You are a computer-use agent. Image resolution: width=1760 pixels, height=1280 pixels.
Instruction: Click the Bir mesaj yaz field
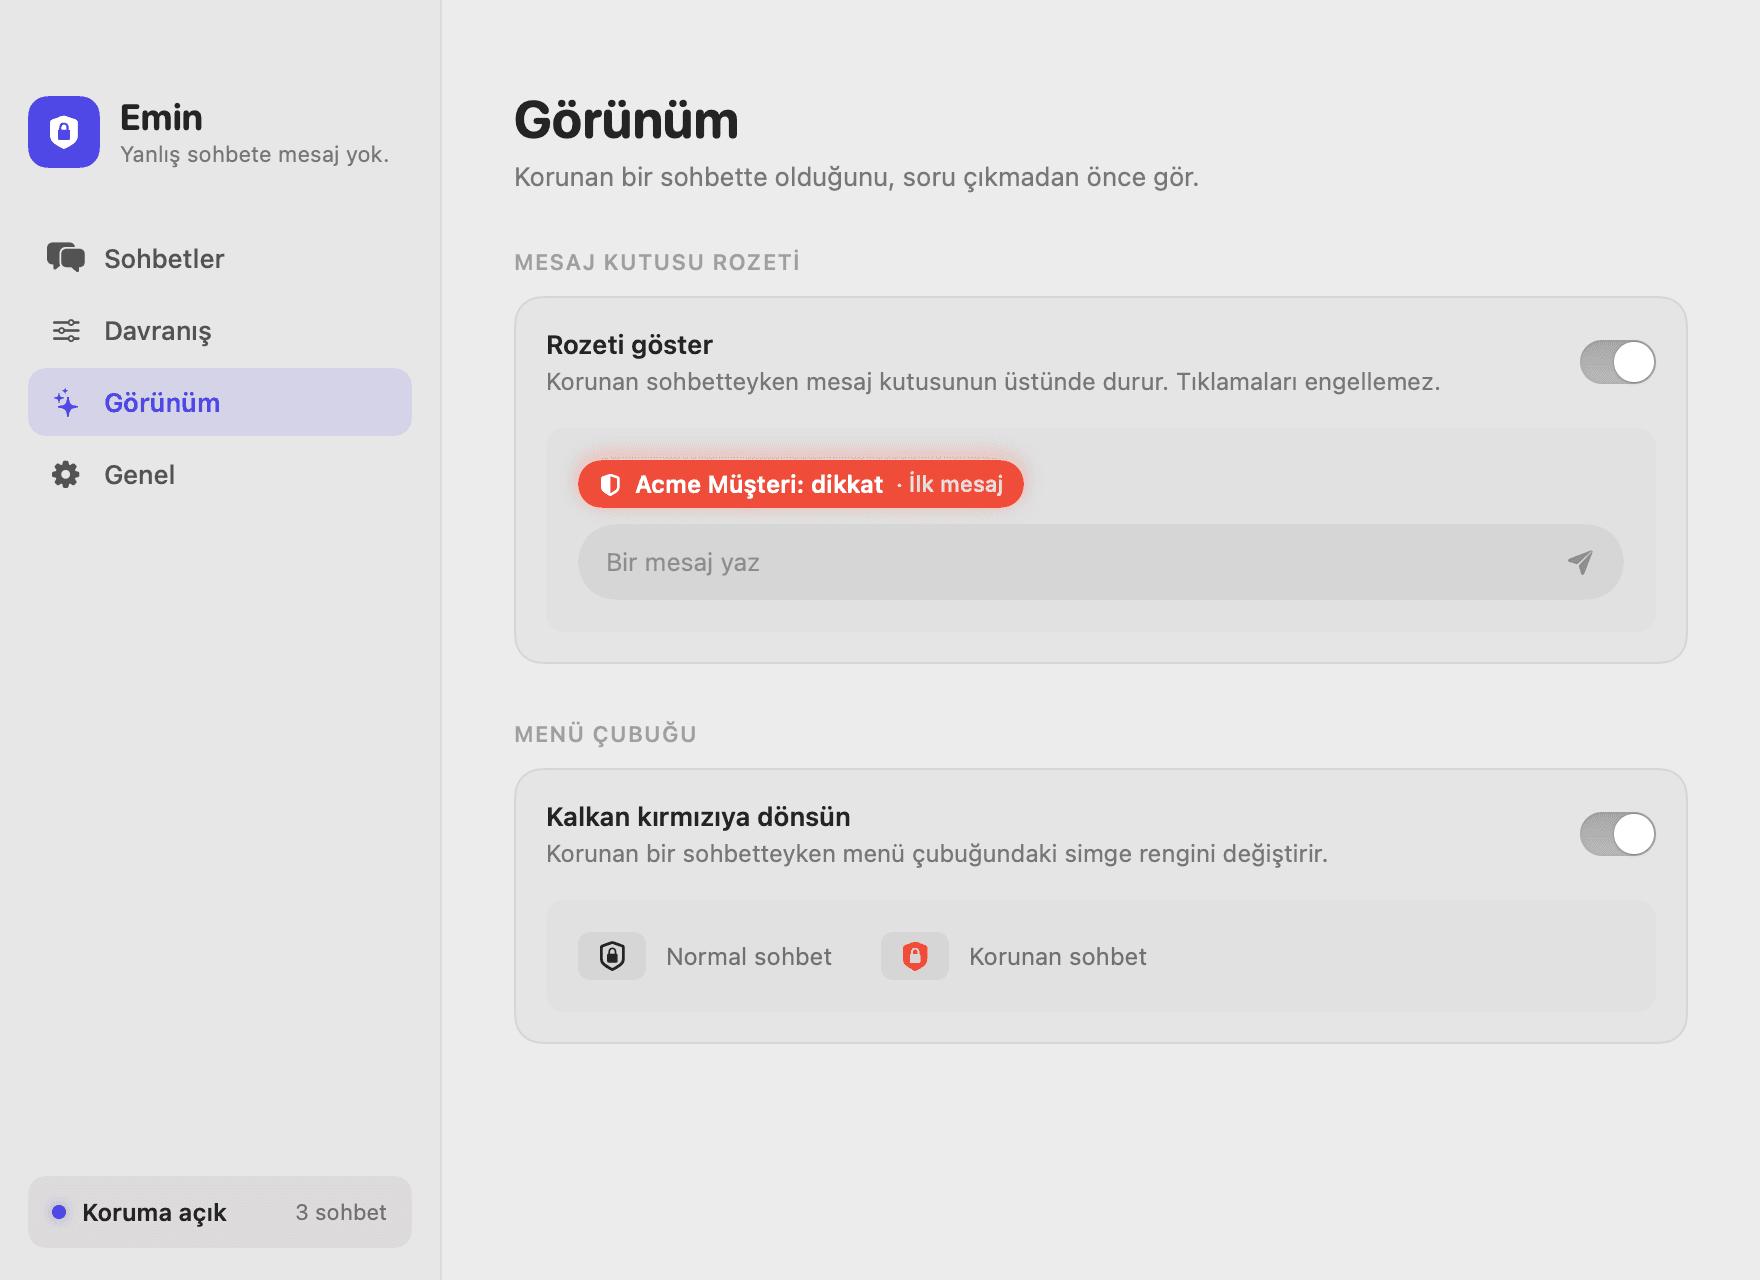tap(1100, 562)
